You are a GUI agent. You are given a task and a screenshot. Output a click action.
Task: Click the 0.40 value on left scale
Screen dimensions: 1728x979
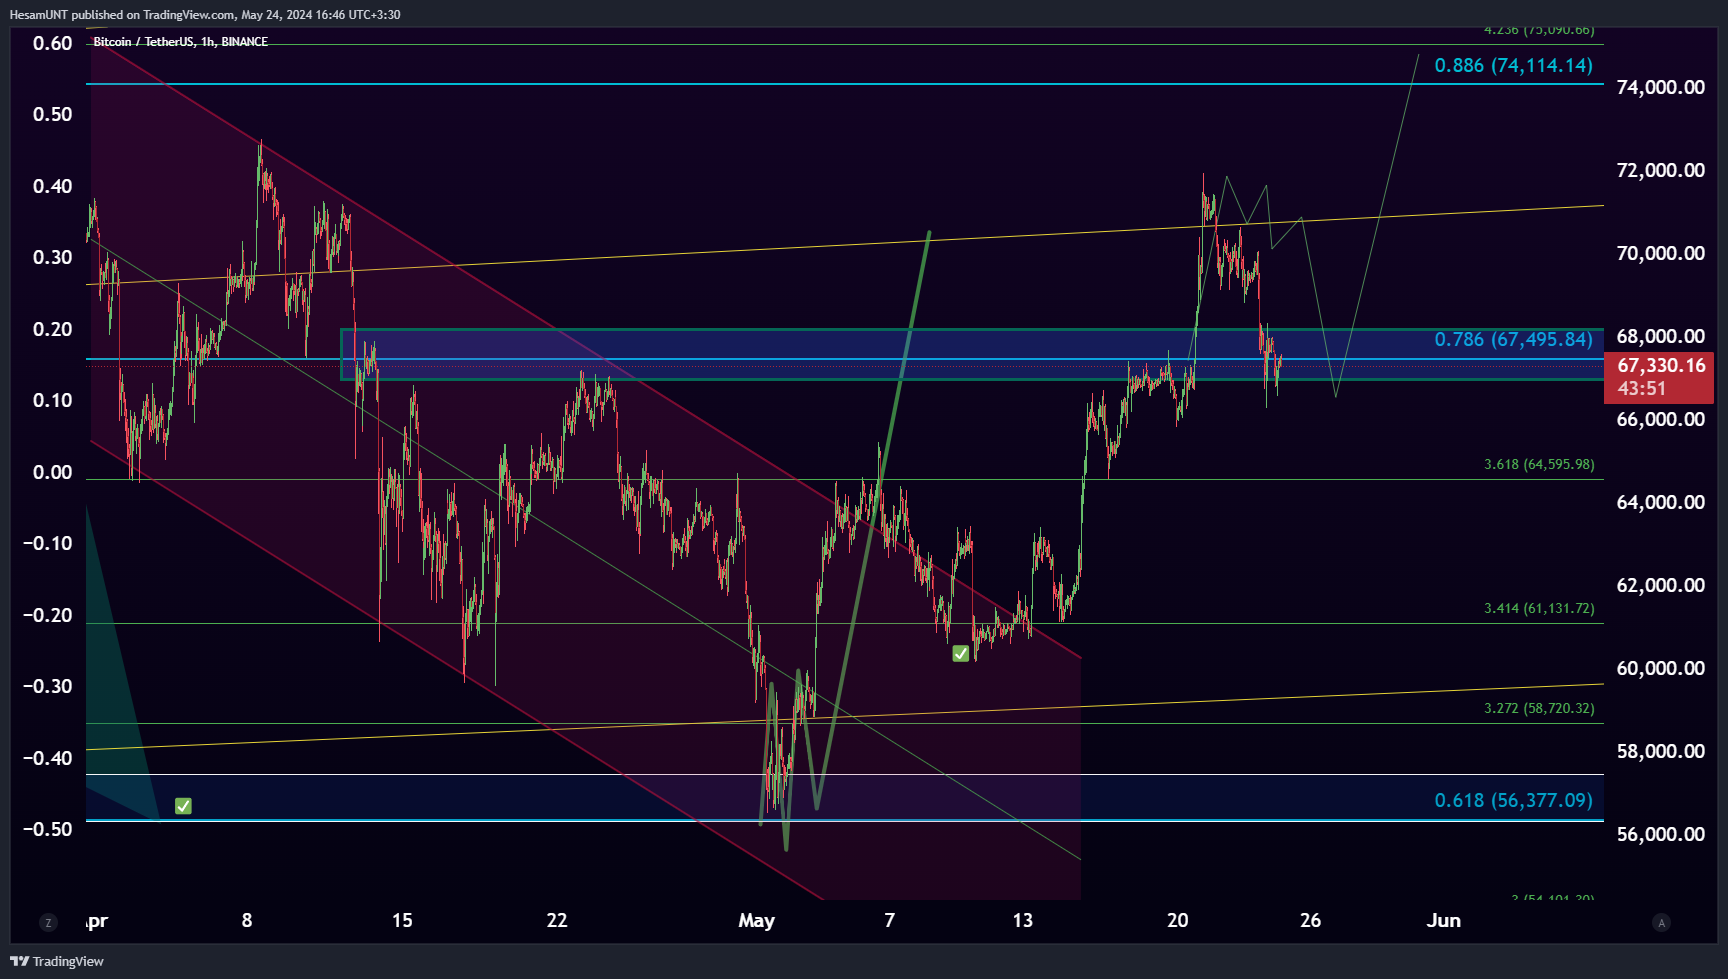tap(53, 186)
